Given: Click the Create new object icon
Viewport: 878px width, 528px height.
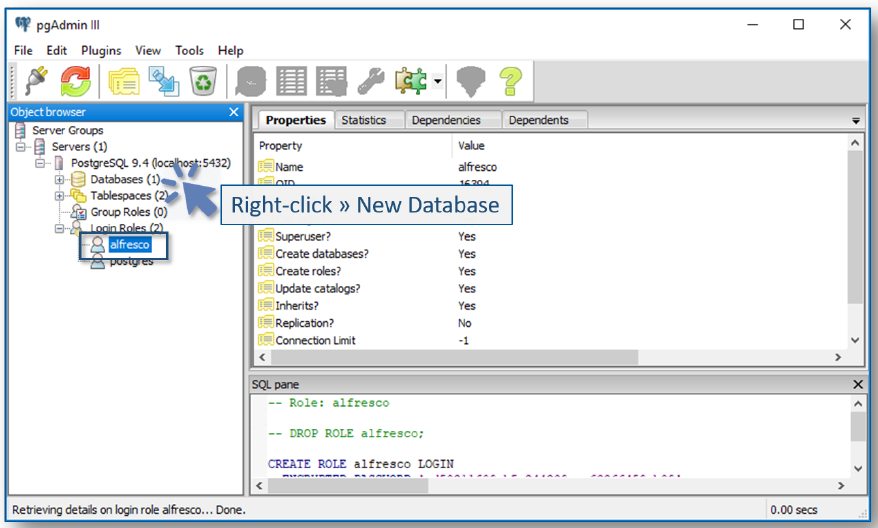Looking at the screenshot, I should 163,80.
